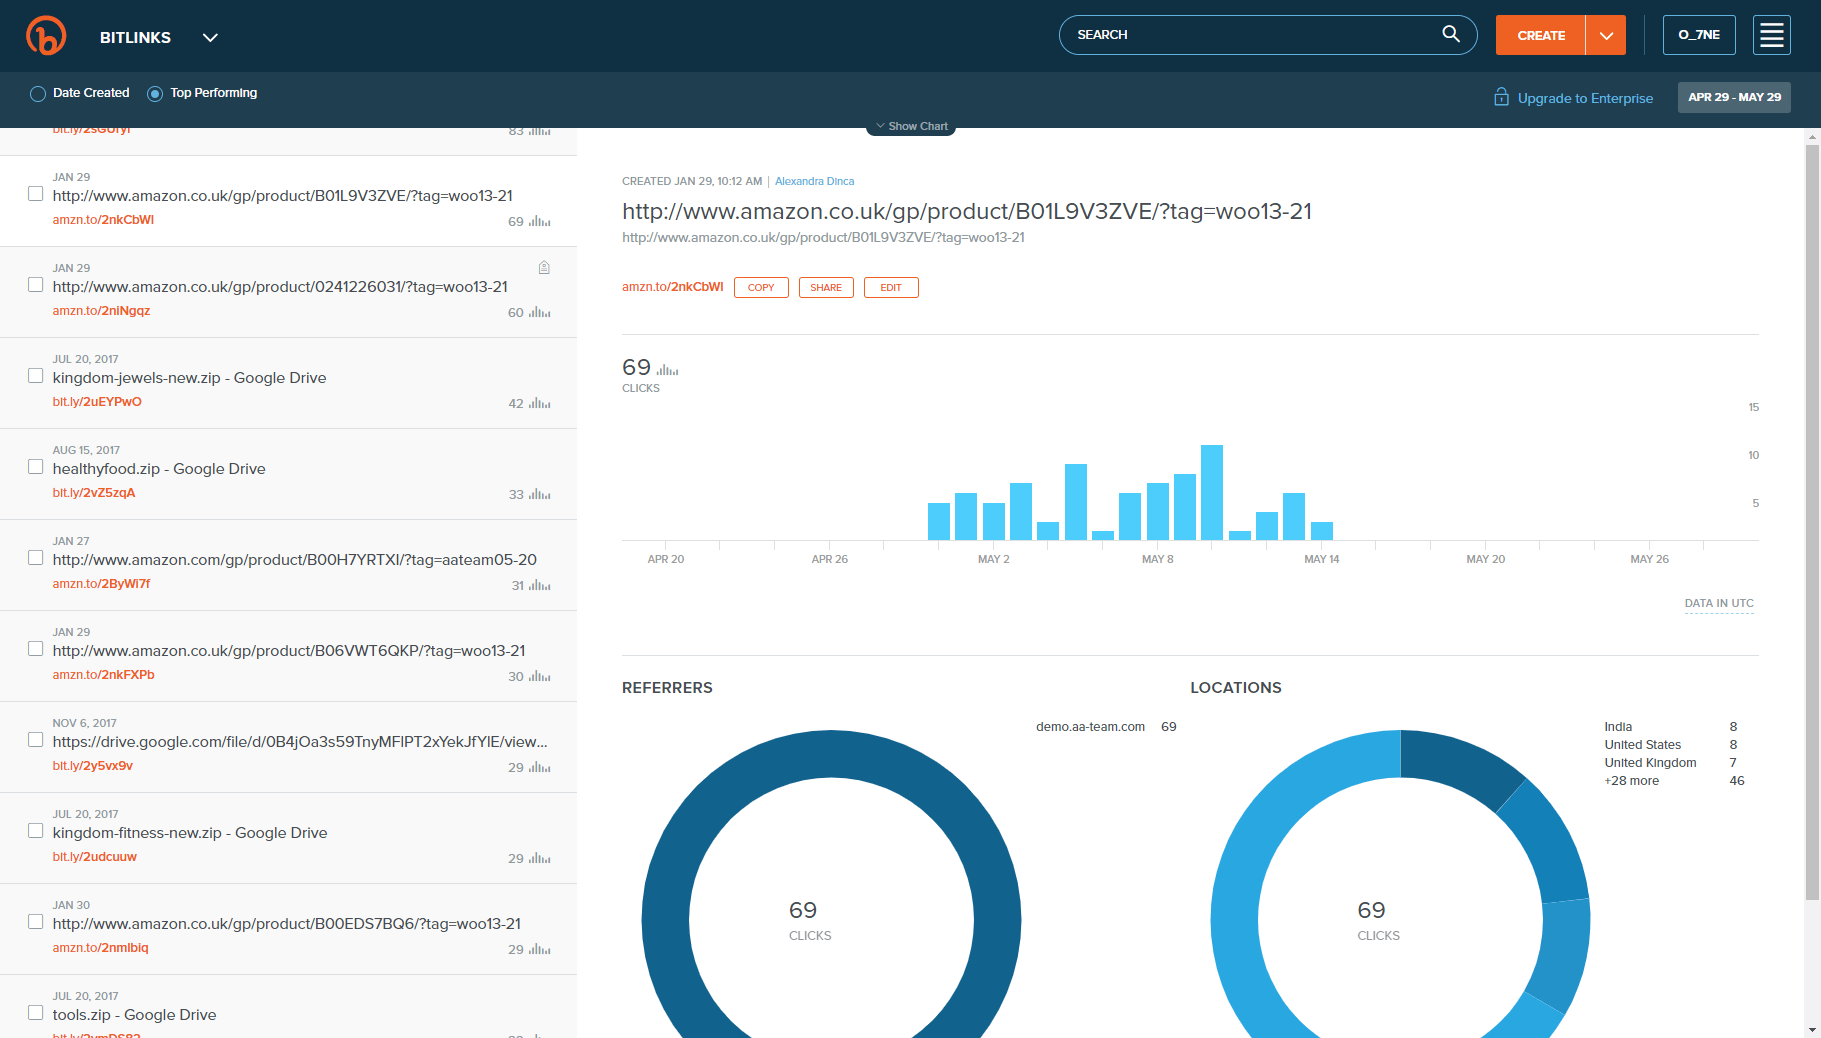Select the Date Created radio button
The image size is (1821, 1038).
click(x=38, y=94)
